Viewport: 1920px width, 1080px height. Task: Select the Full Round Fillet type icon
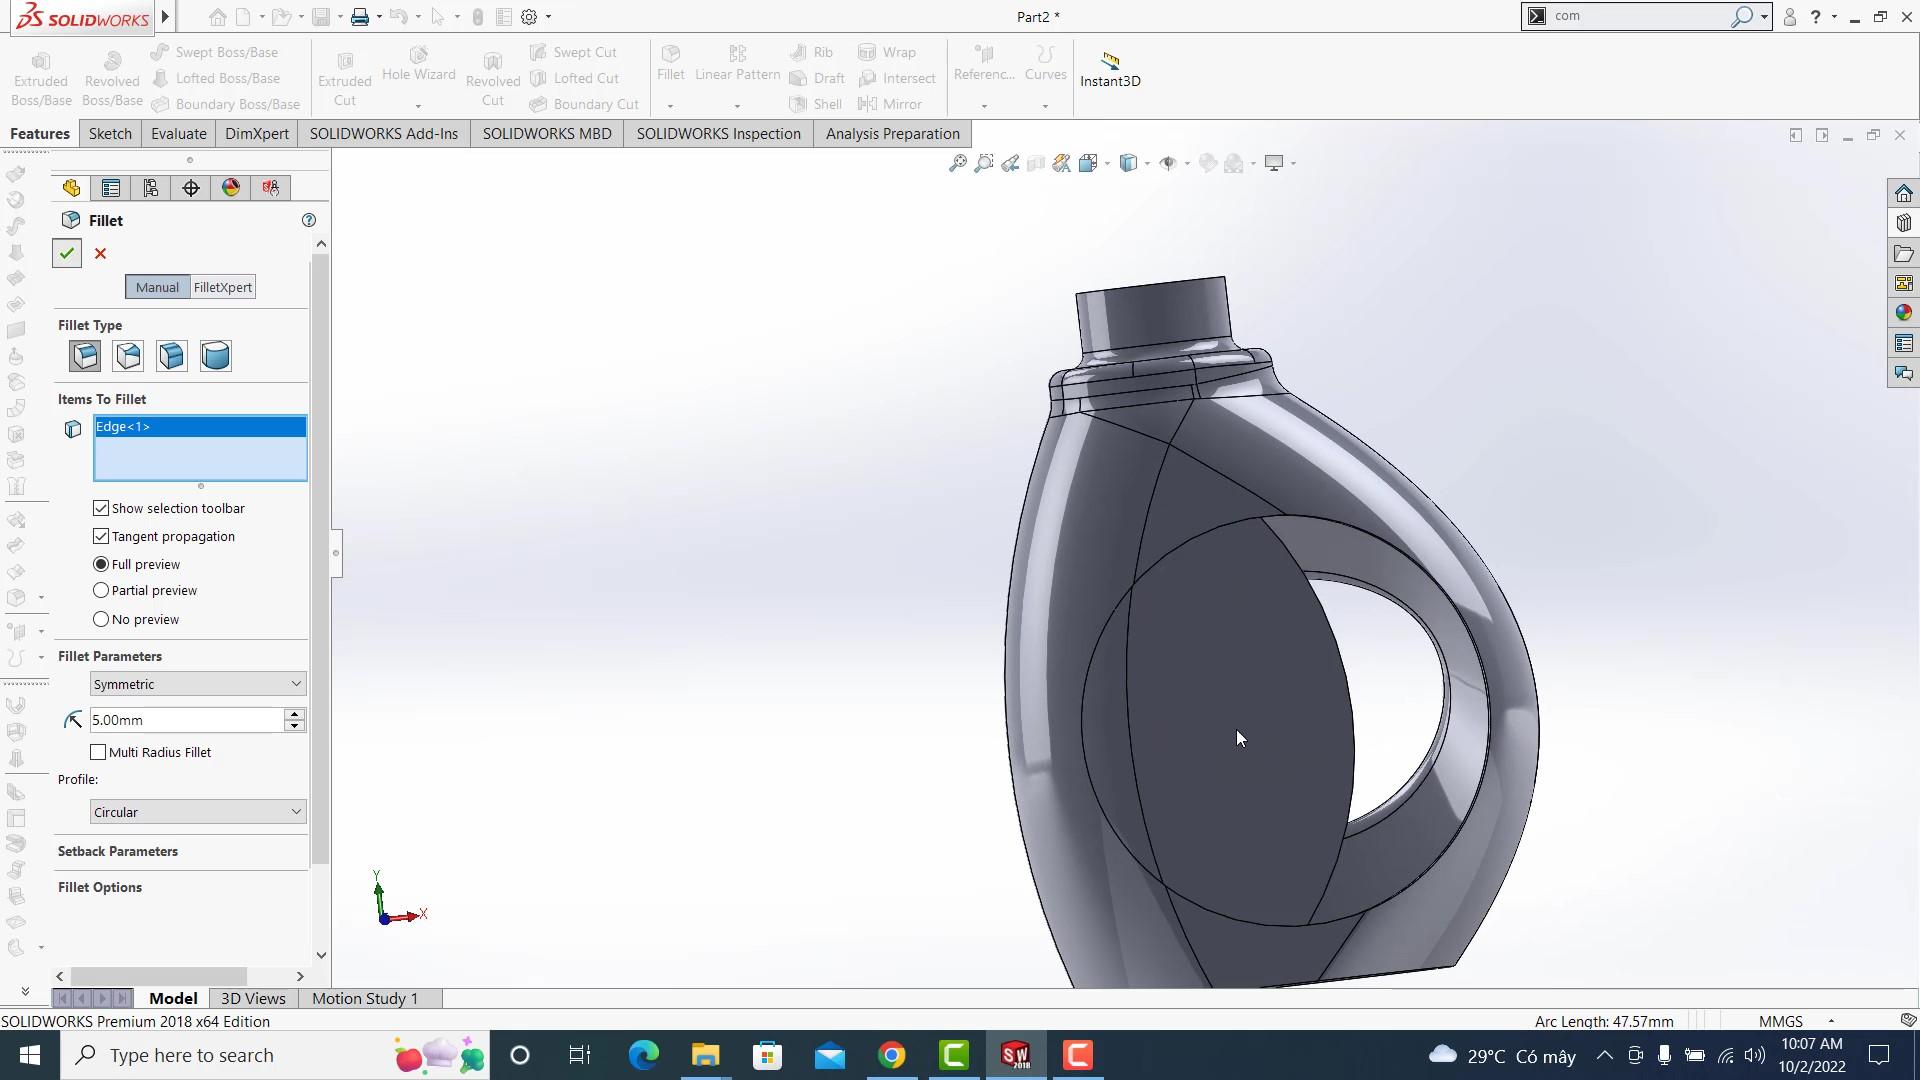216,356
